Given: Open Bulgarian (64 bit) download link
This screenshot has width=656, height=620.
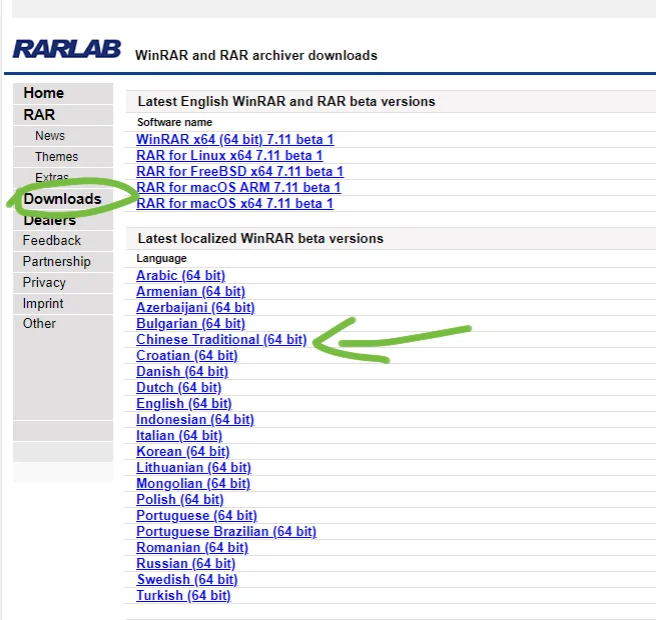Looking at the screenshot, I should (x=191, y=323).
